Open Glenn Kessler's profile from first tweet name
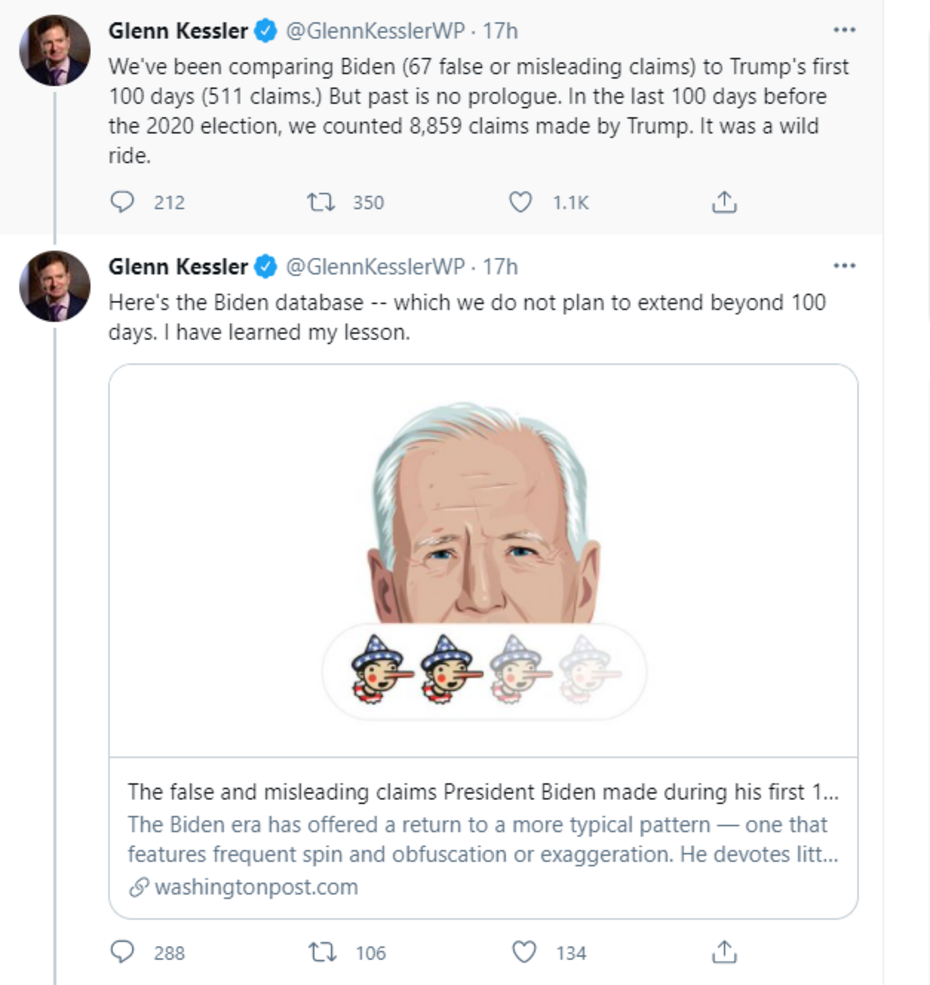The image size is (930, 985). coord(177,31)
